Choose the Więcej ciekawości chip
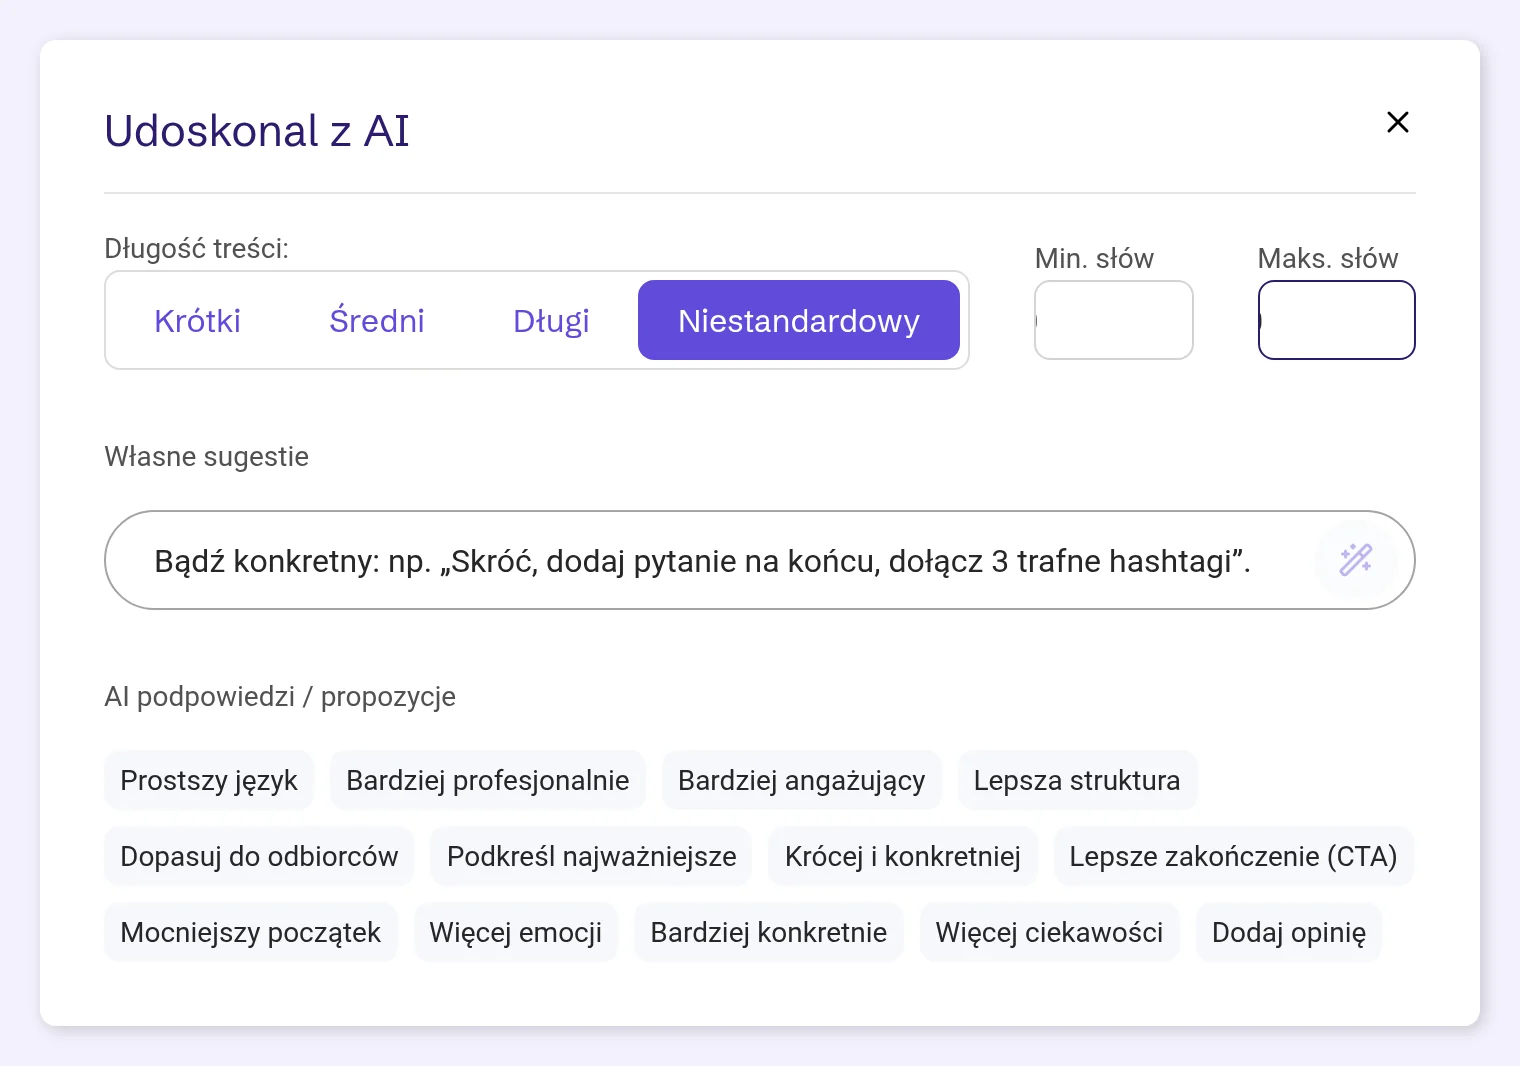Viewport: 1520px width, 1066px height. point(1049,932)
